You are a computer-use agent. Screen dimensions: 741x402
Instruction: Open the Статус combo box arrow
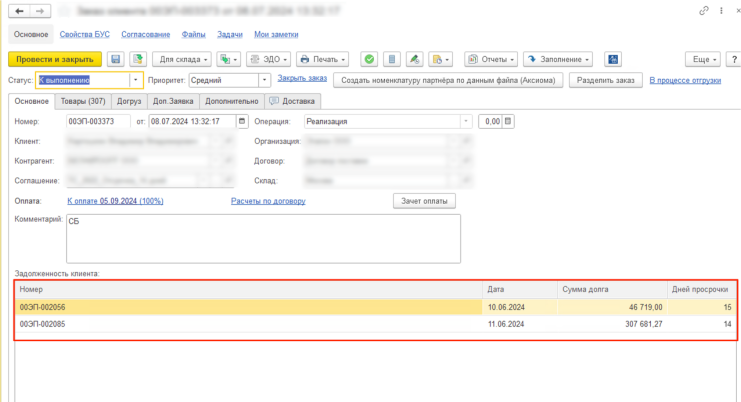pos(137,80)
